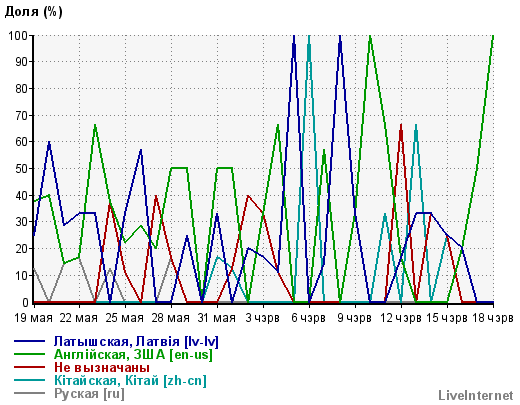Open the LiveInternet watermark link
This screenshot has height=405, width=520.
pos(476,395)
